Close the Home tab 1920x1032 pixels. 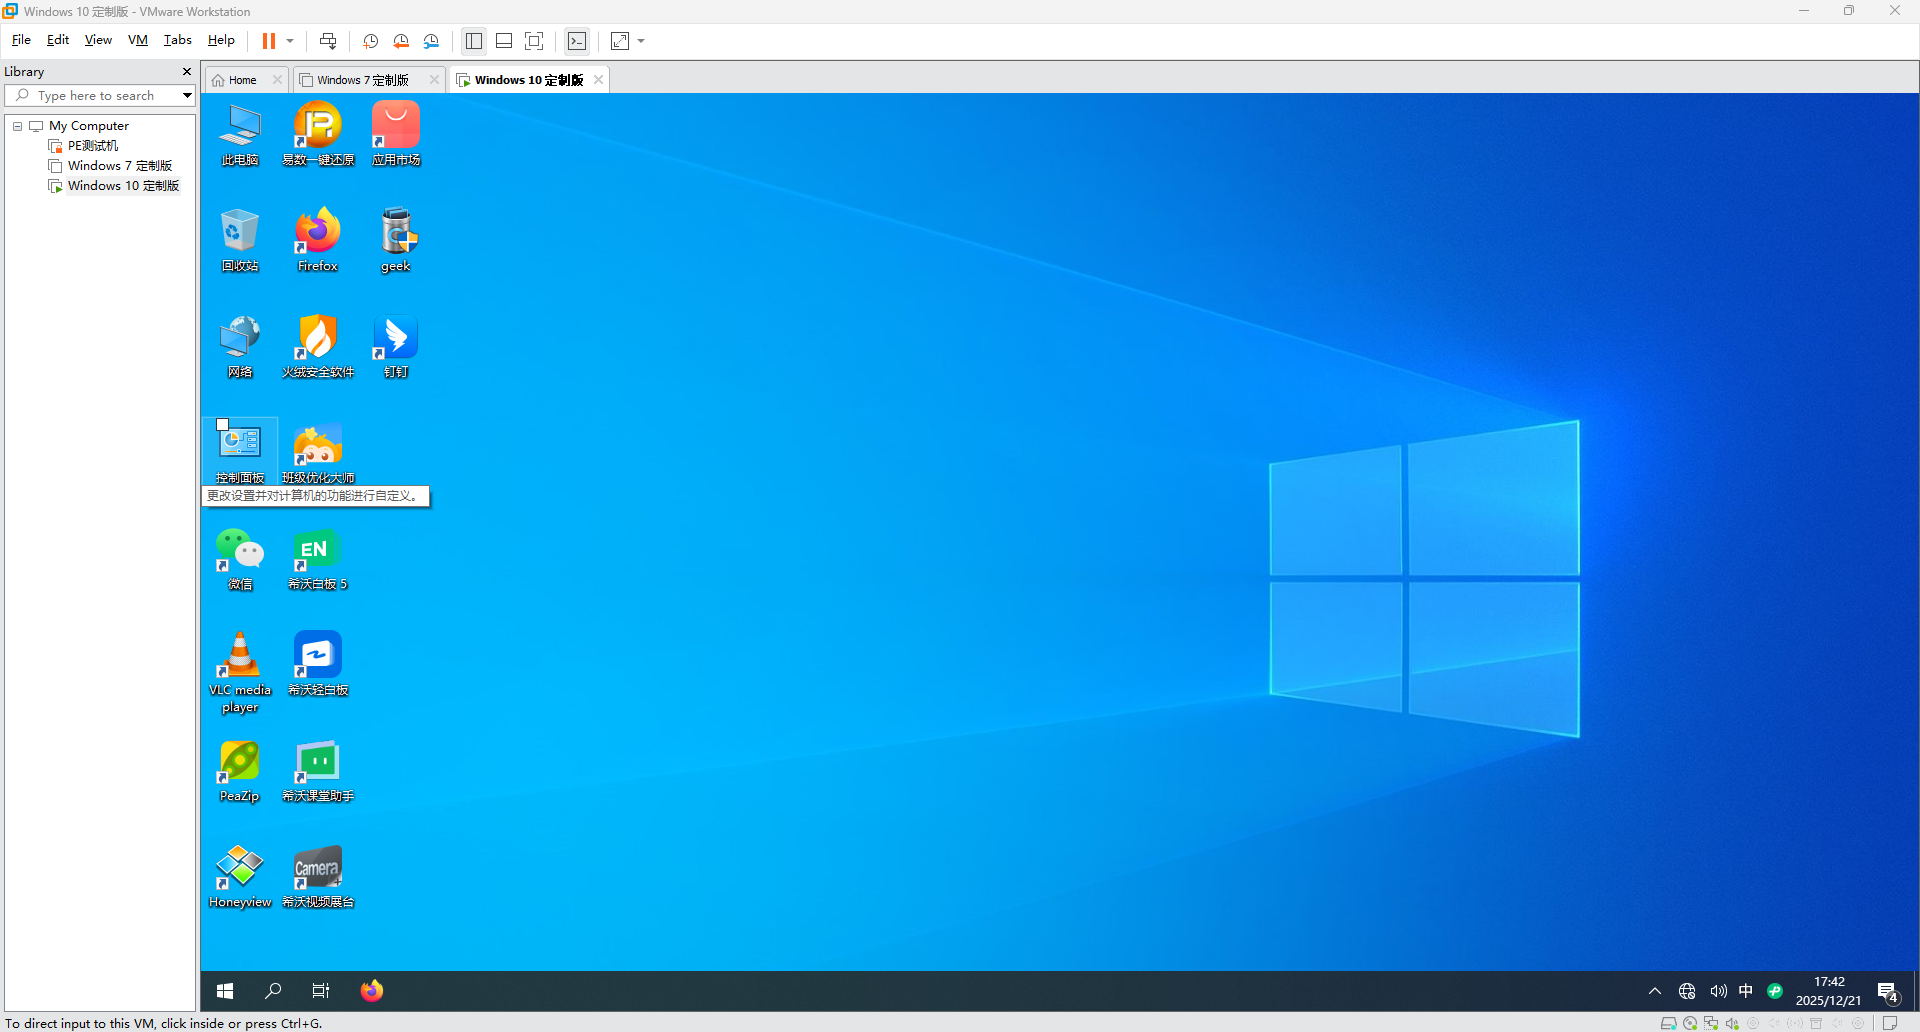pyautogui.click(x=277, y=79)
